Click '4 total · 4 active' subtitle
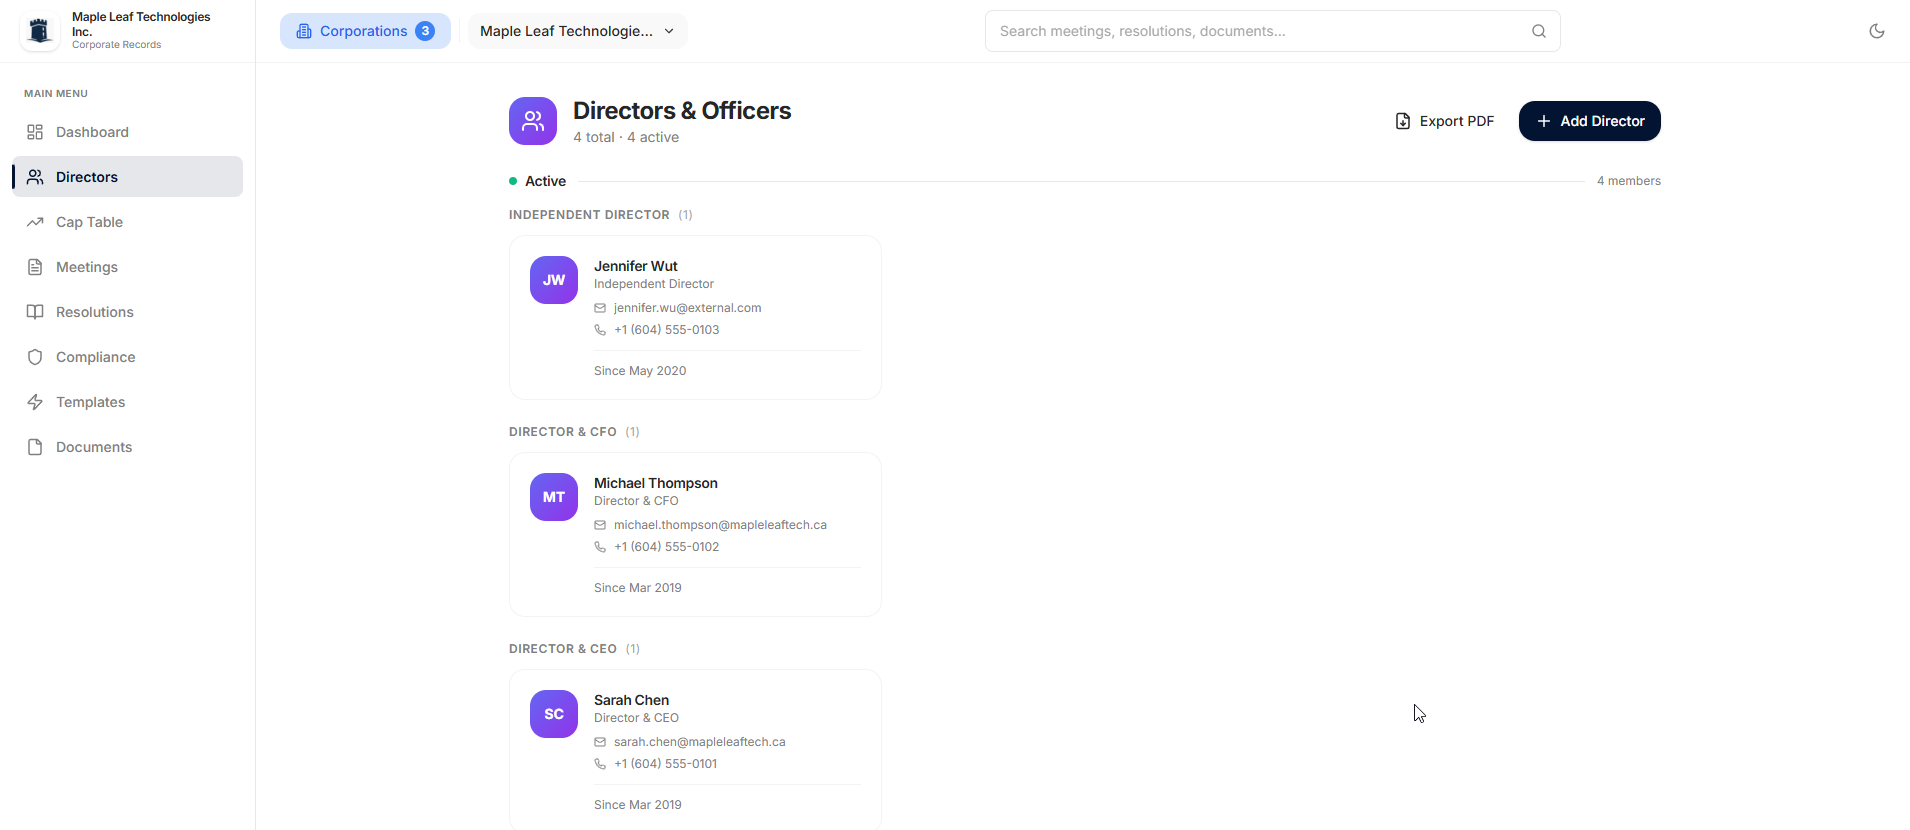Viewport: 1910px width, 830px height. pos(626,137)
